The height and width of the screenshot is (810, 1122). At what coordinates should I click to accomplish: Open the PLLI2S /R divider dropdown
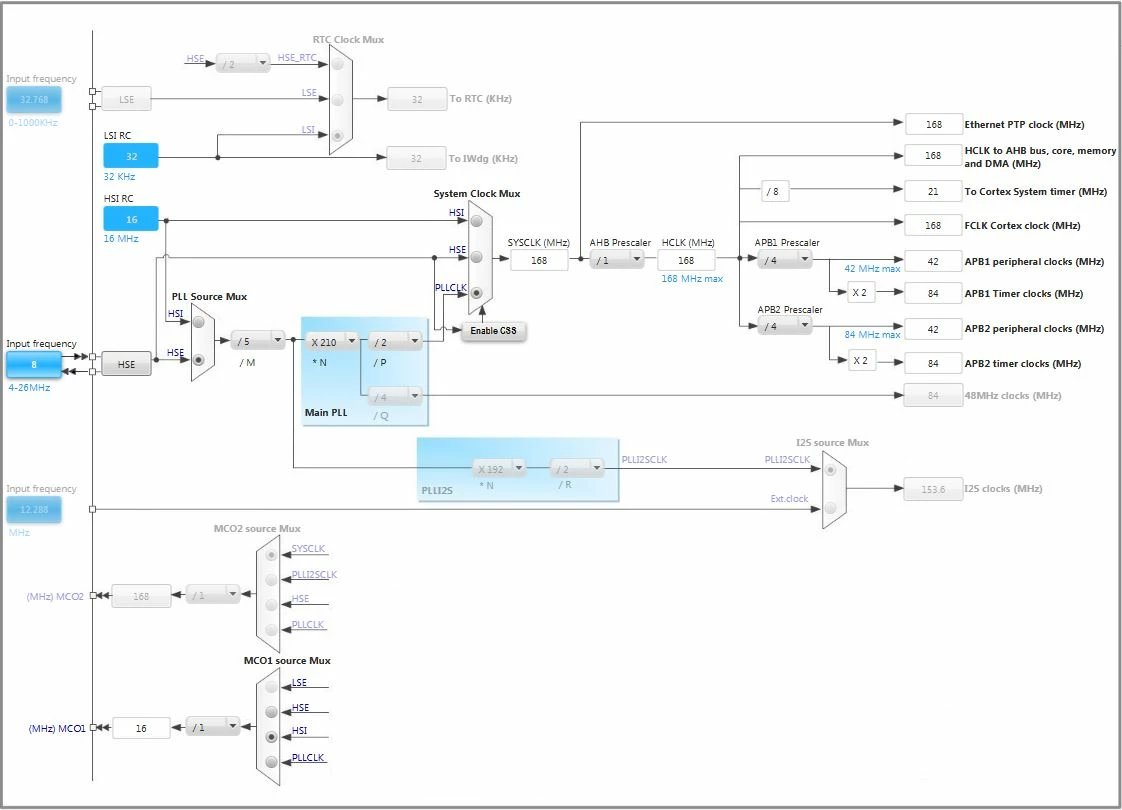577,469
